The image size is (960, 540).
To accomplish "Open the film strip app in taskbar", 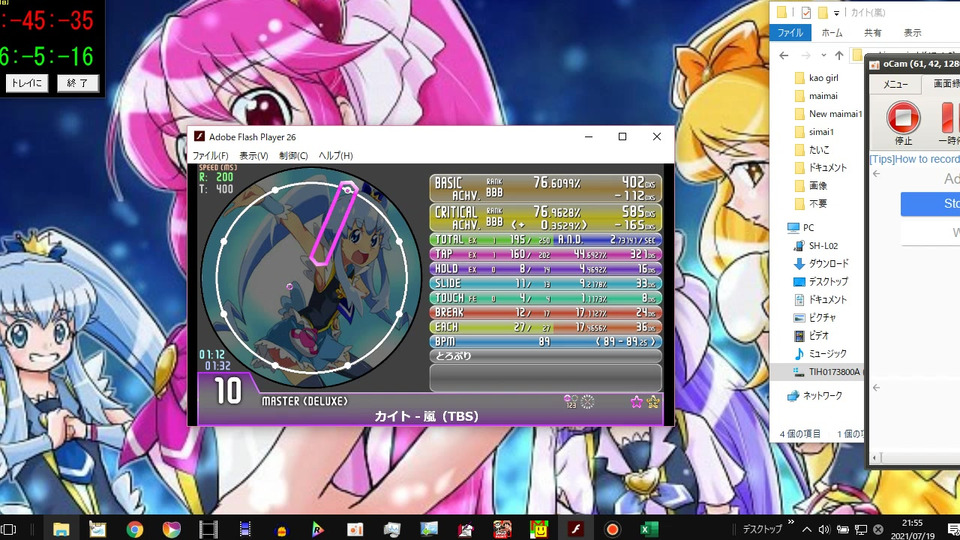I will (208, 529).
